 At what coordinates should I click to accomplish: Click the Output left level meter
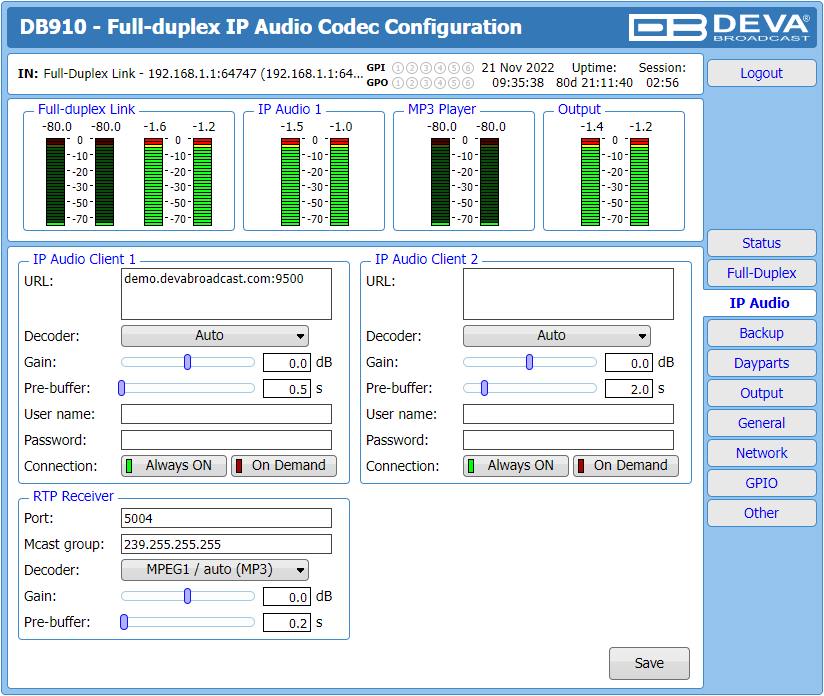(590, 182)
